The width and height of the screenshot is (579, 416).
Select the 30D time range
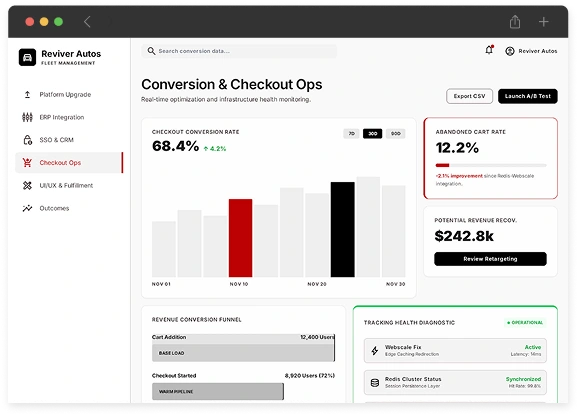point(373,134)
